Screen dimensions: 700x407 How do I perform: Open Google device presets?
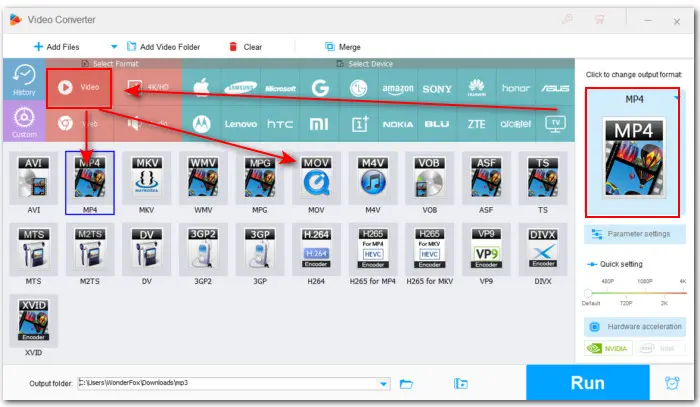(320, 87)
